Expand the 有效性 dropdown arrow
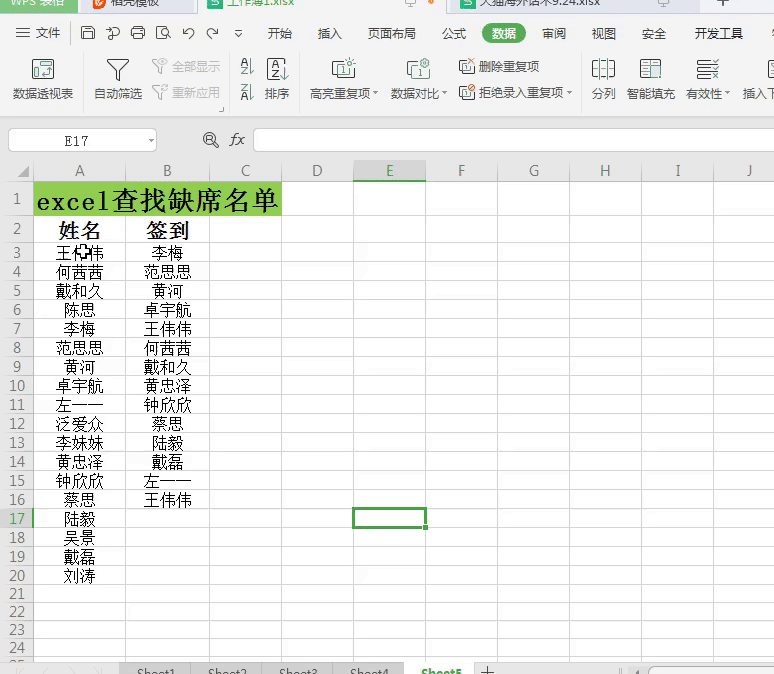 pyautogui.click(x=727, y=93)
